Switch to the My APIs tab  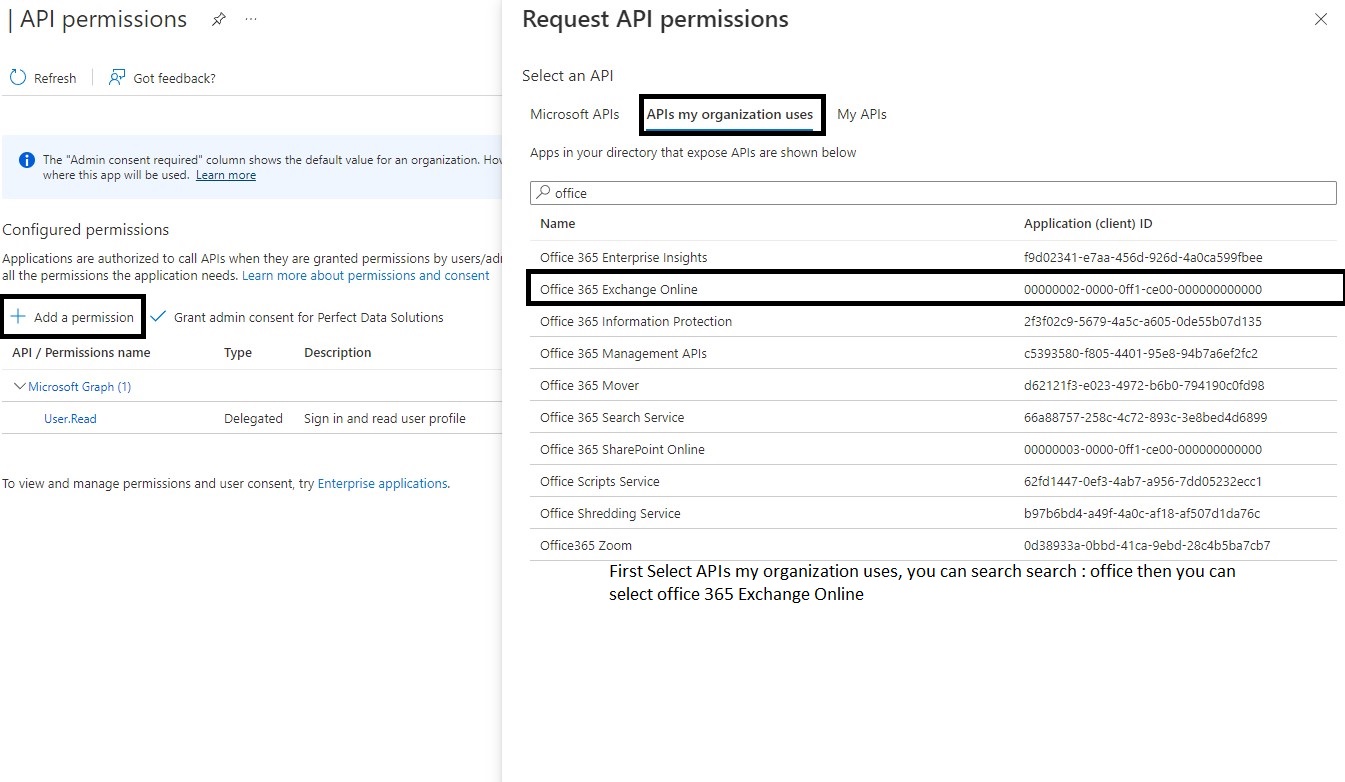(x=862, y=114)
